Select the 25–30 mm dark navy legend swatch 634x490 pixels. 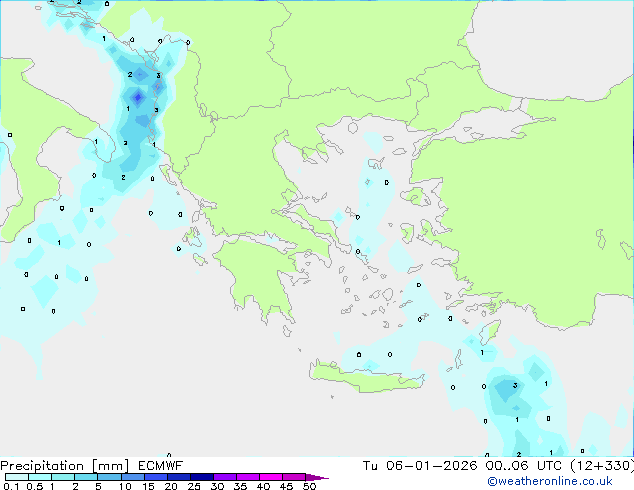201,477
